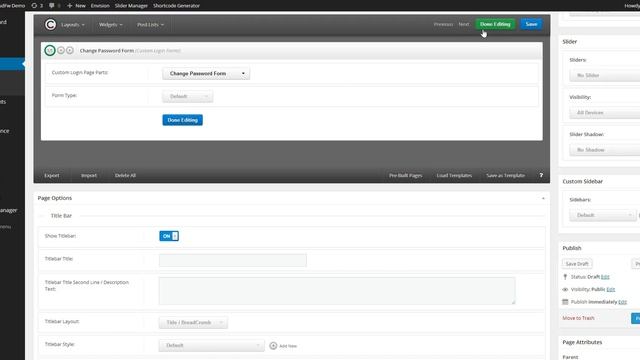
Task: Open the Slider Shadow dropdown
Action: 604,150
